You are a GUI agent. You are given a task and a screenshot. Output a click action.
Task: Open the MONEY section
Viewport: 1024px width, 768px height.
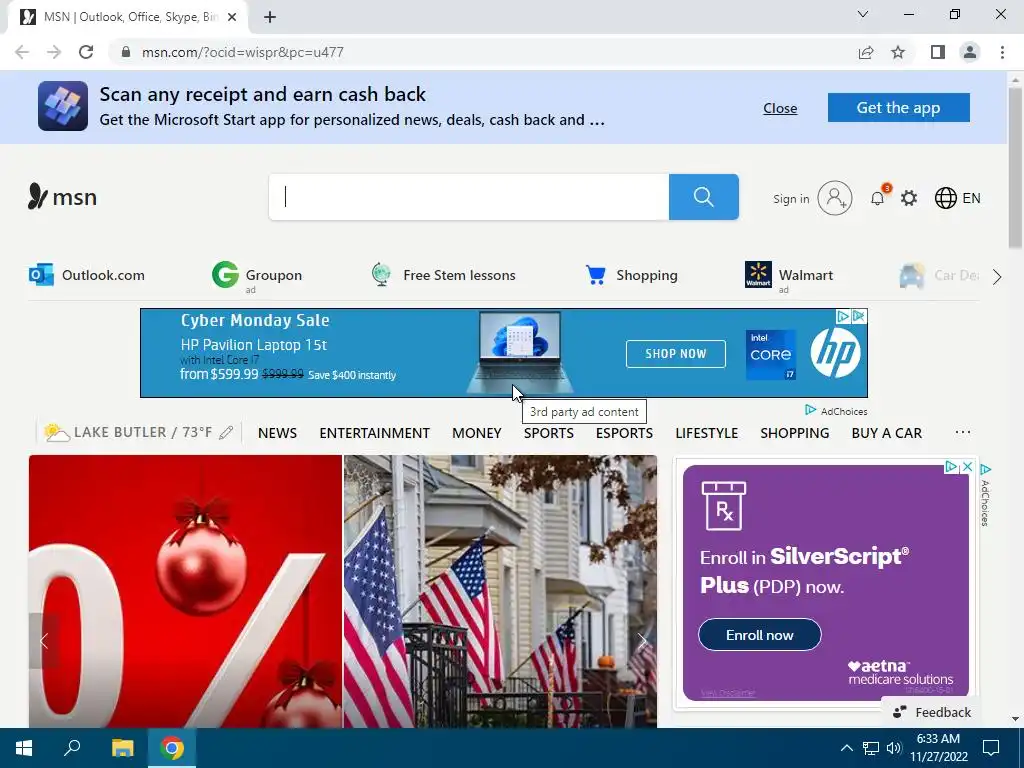477,433
